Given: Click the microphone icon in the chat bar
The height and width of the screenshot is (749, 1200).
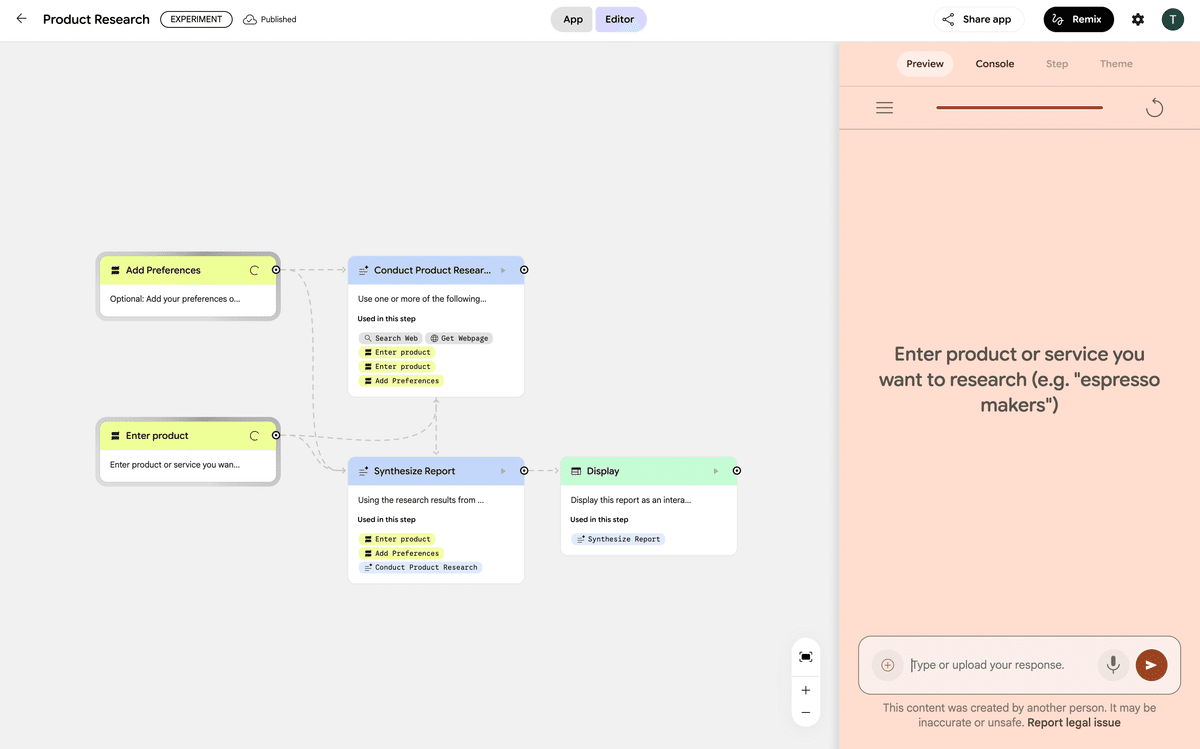Looking at the screenshot, I should pos(1112,664).
